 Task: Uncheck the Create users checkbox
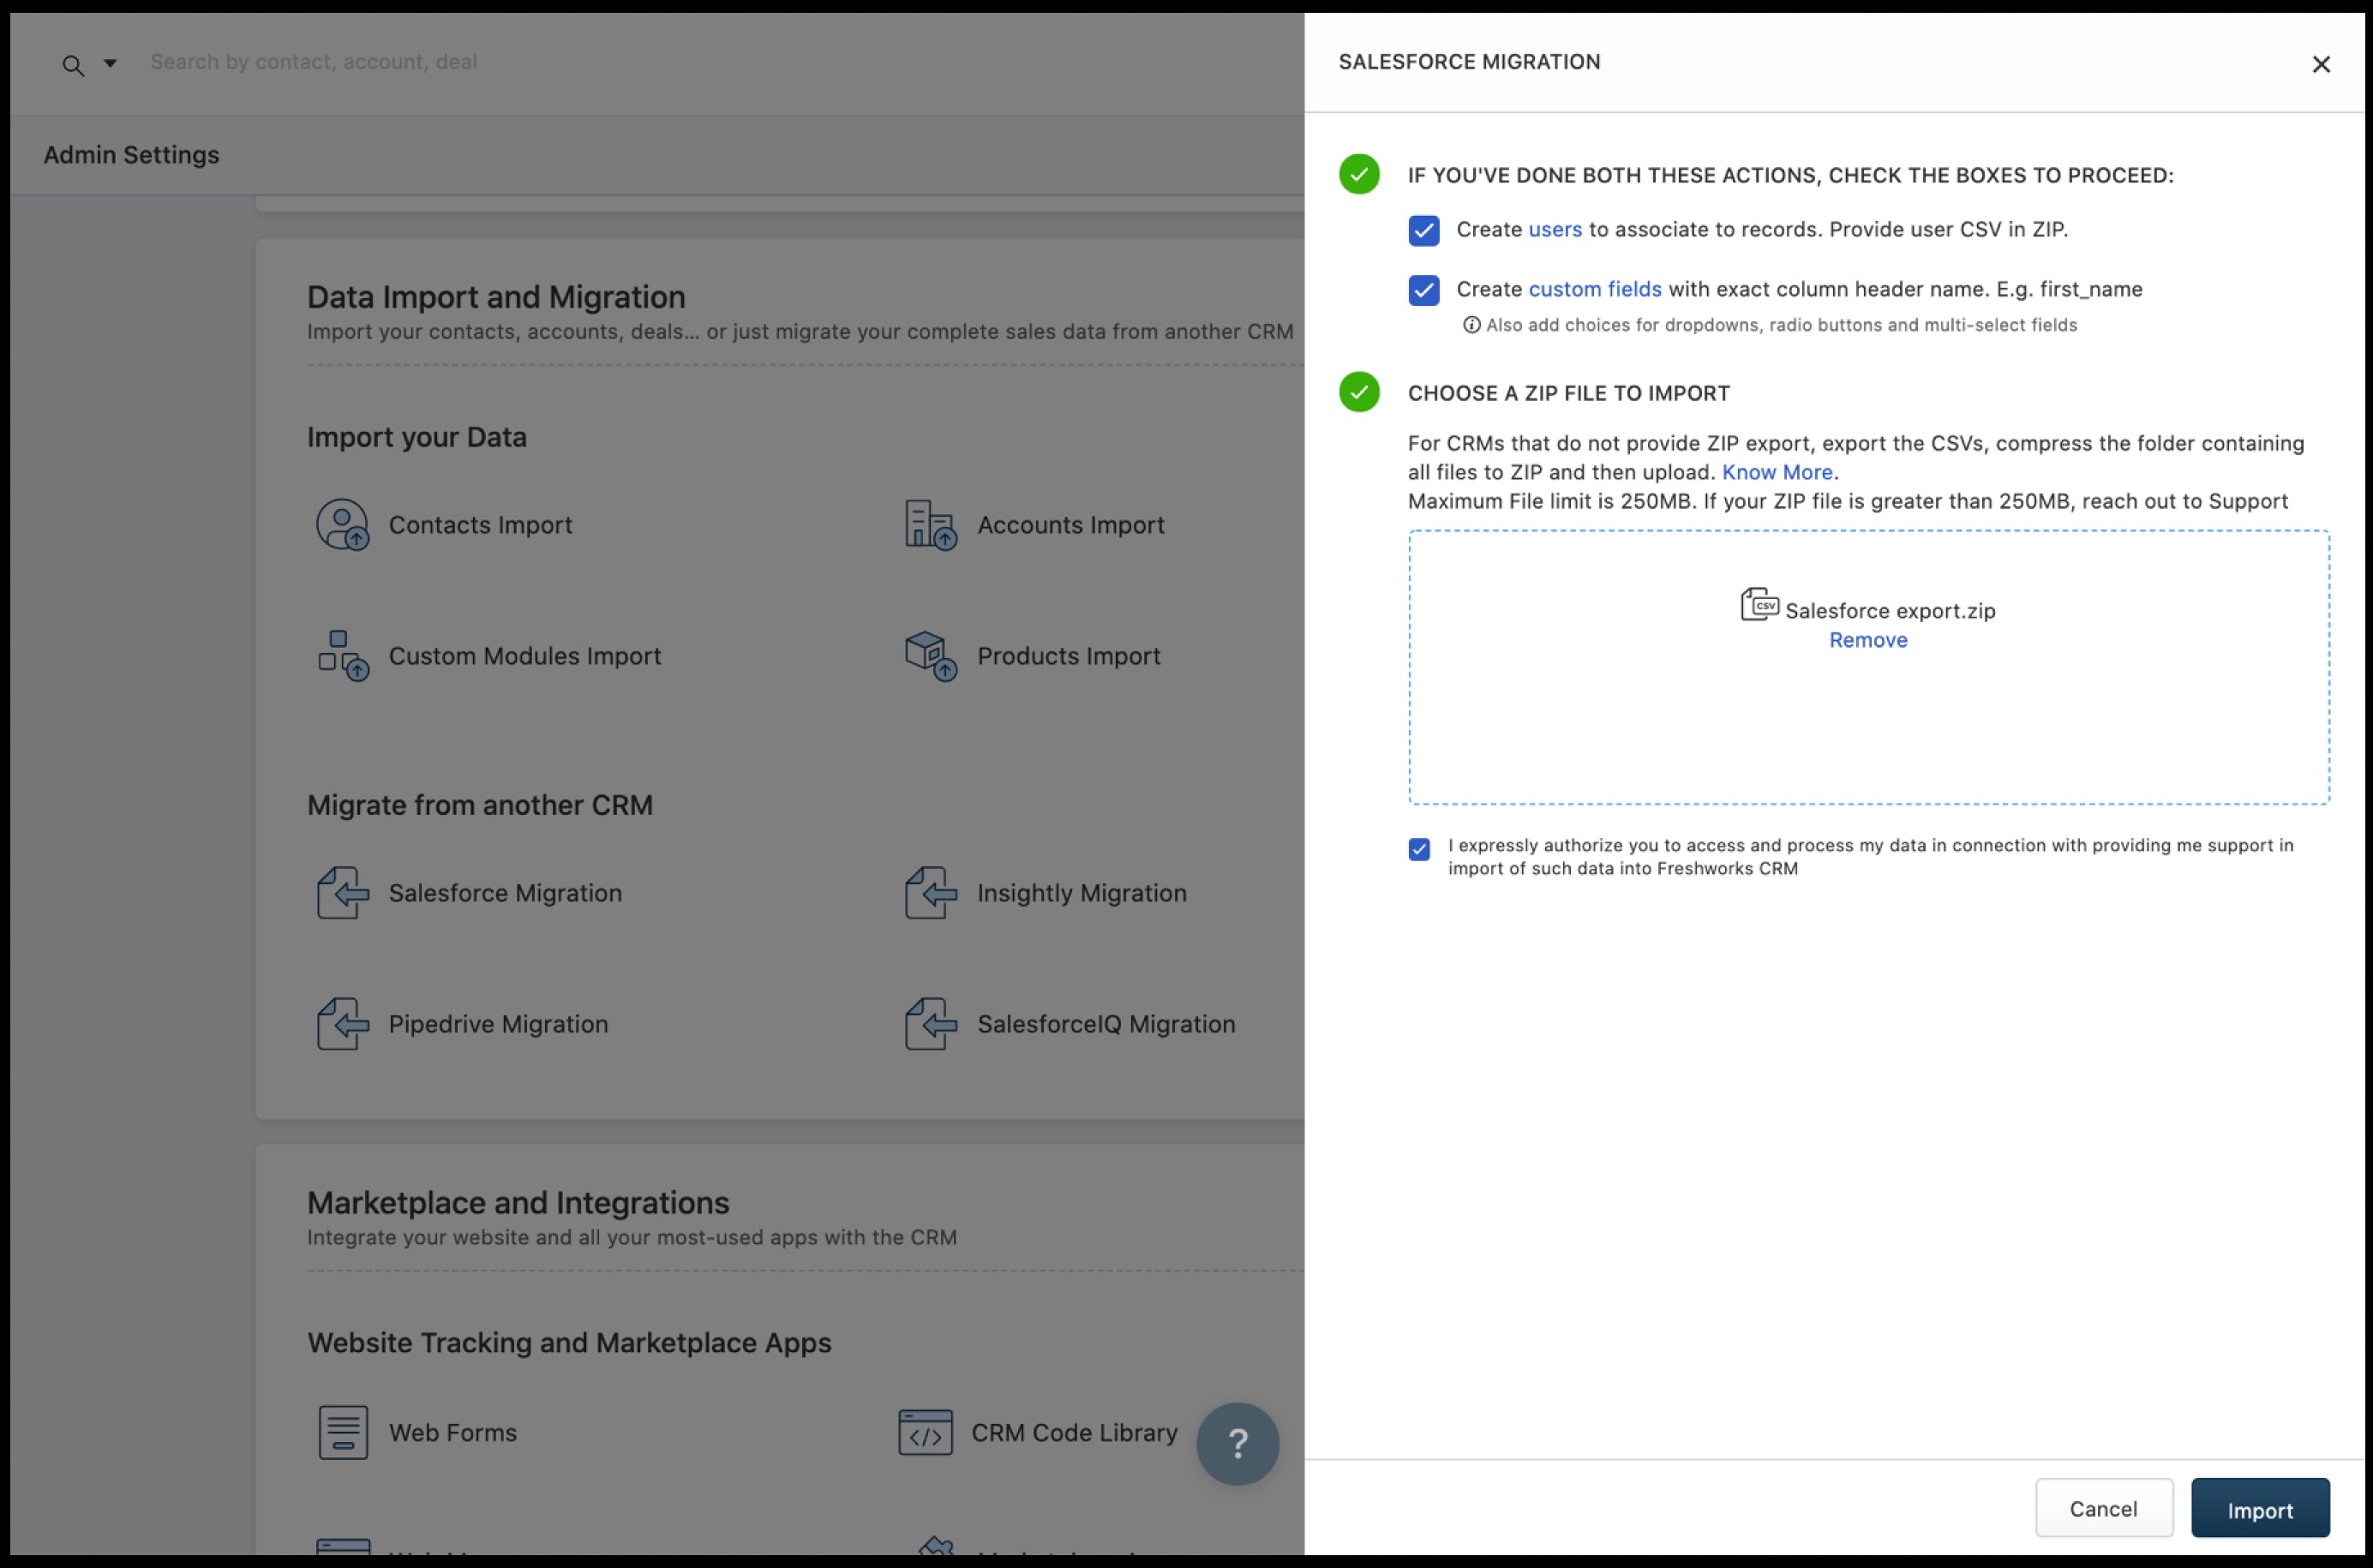1423,231
